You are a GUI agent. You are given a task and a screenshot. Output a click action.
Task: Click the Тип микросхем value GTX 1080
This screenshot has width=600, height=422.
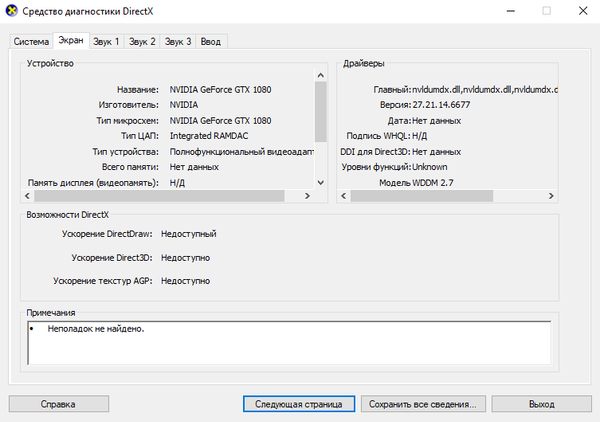click(220, 121)
